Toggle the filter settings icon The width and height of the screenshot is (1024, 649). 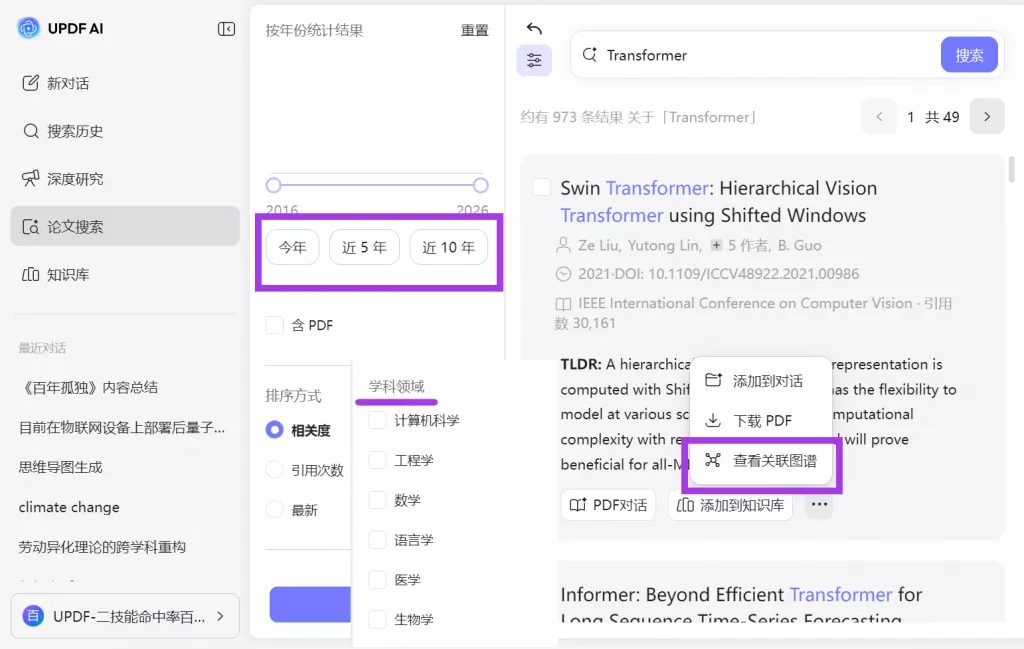[534, 60]
